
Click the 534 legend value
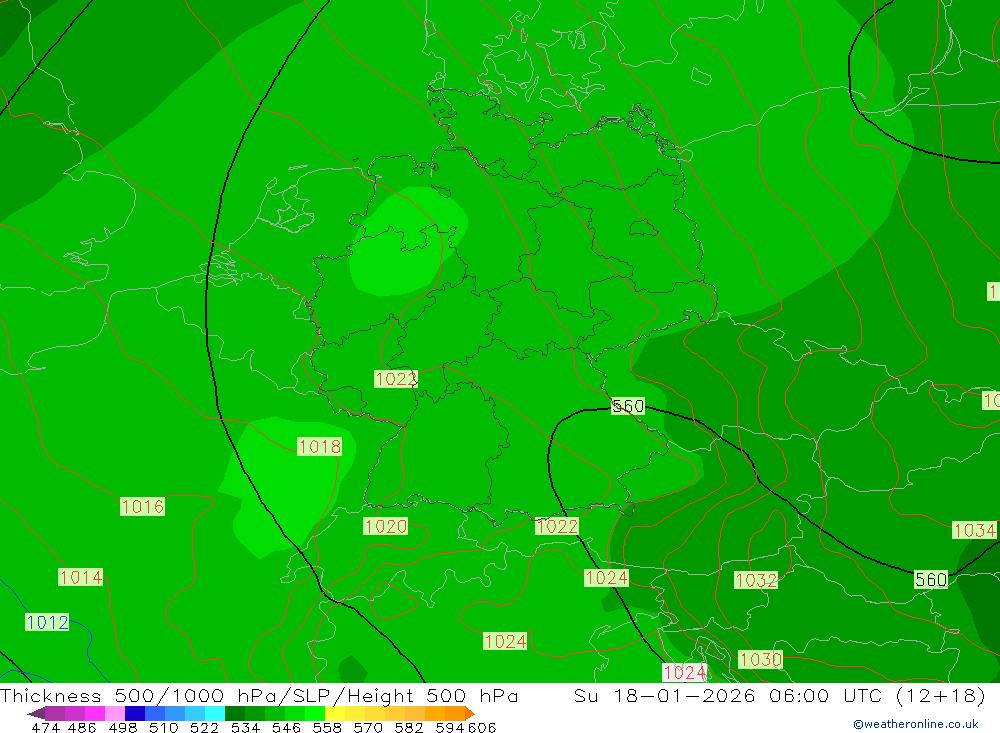(245, 727)
